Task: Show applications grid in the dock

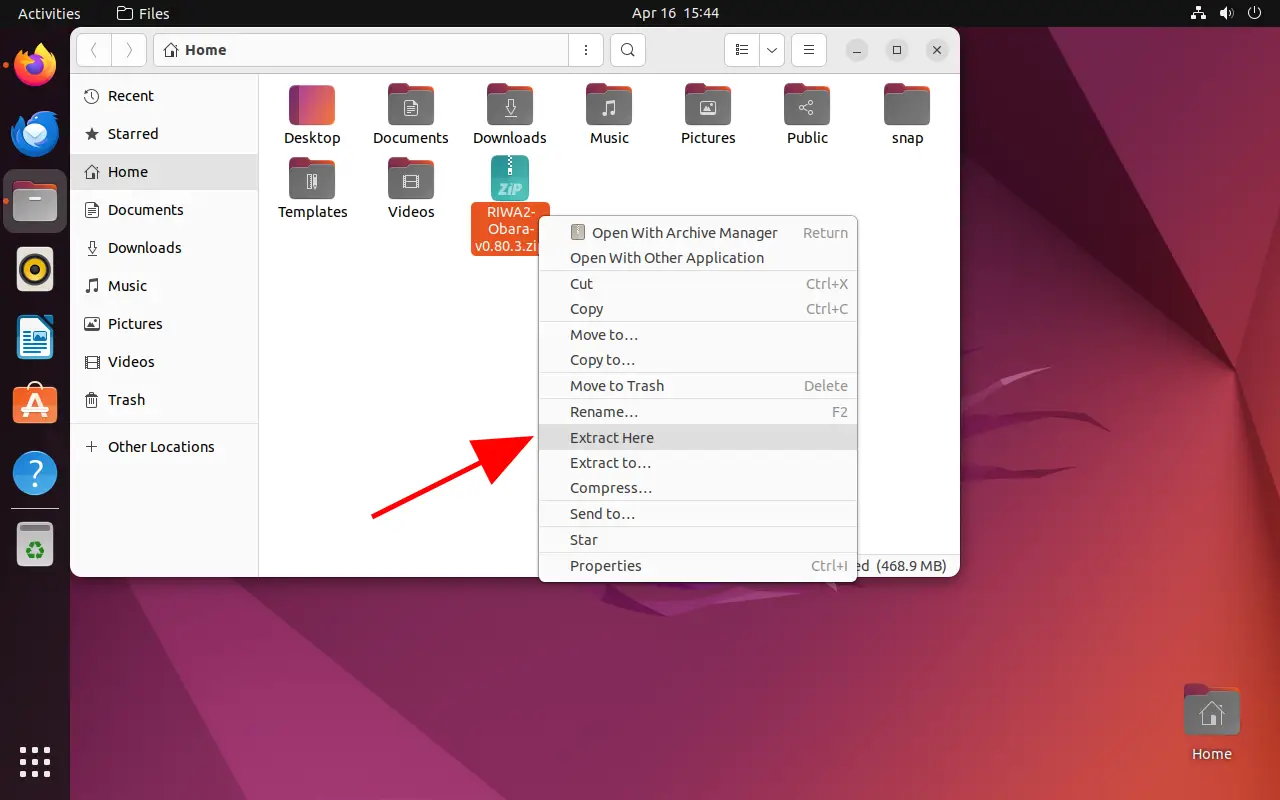Action: [x=35, y=761]
